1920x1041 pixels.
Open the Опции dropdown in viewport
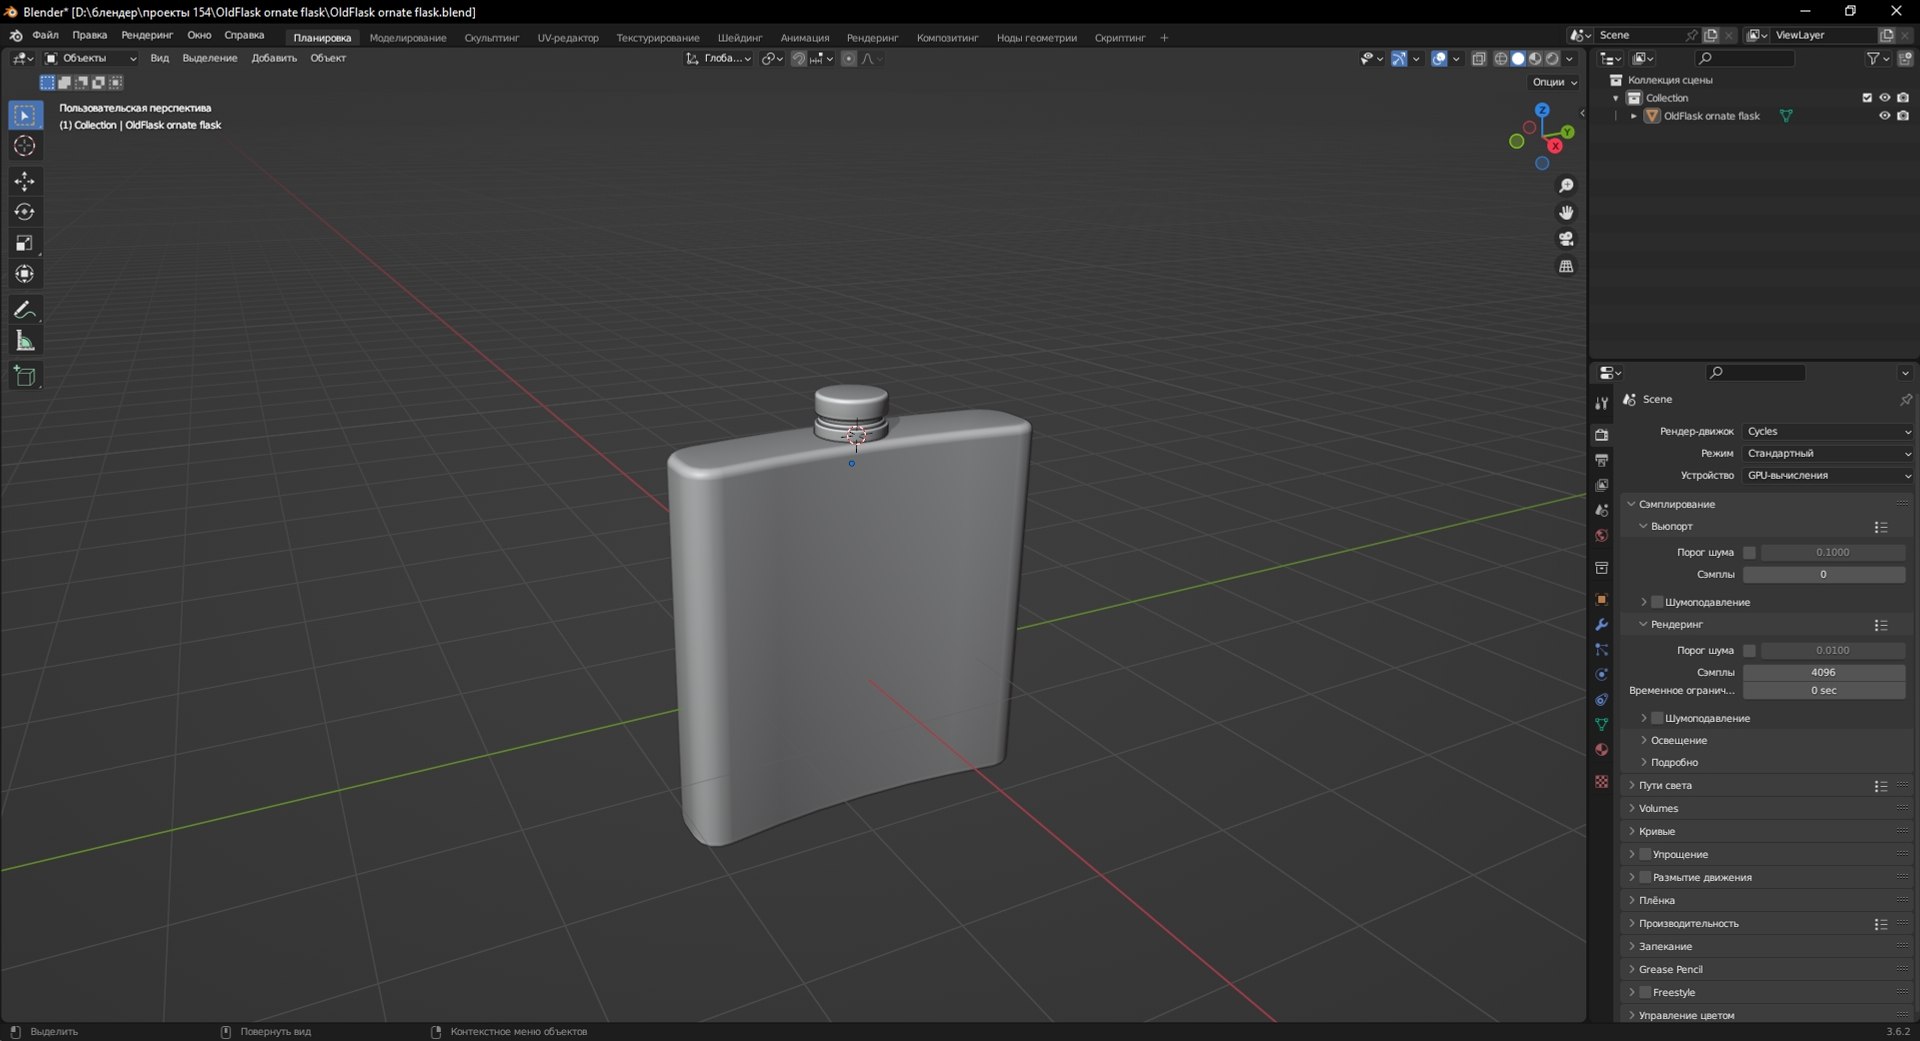coord(1554,82)
